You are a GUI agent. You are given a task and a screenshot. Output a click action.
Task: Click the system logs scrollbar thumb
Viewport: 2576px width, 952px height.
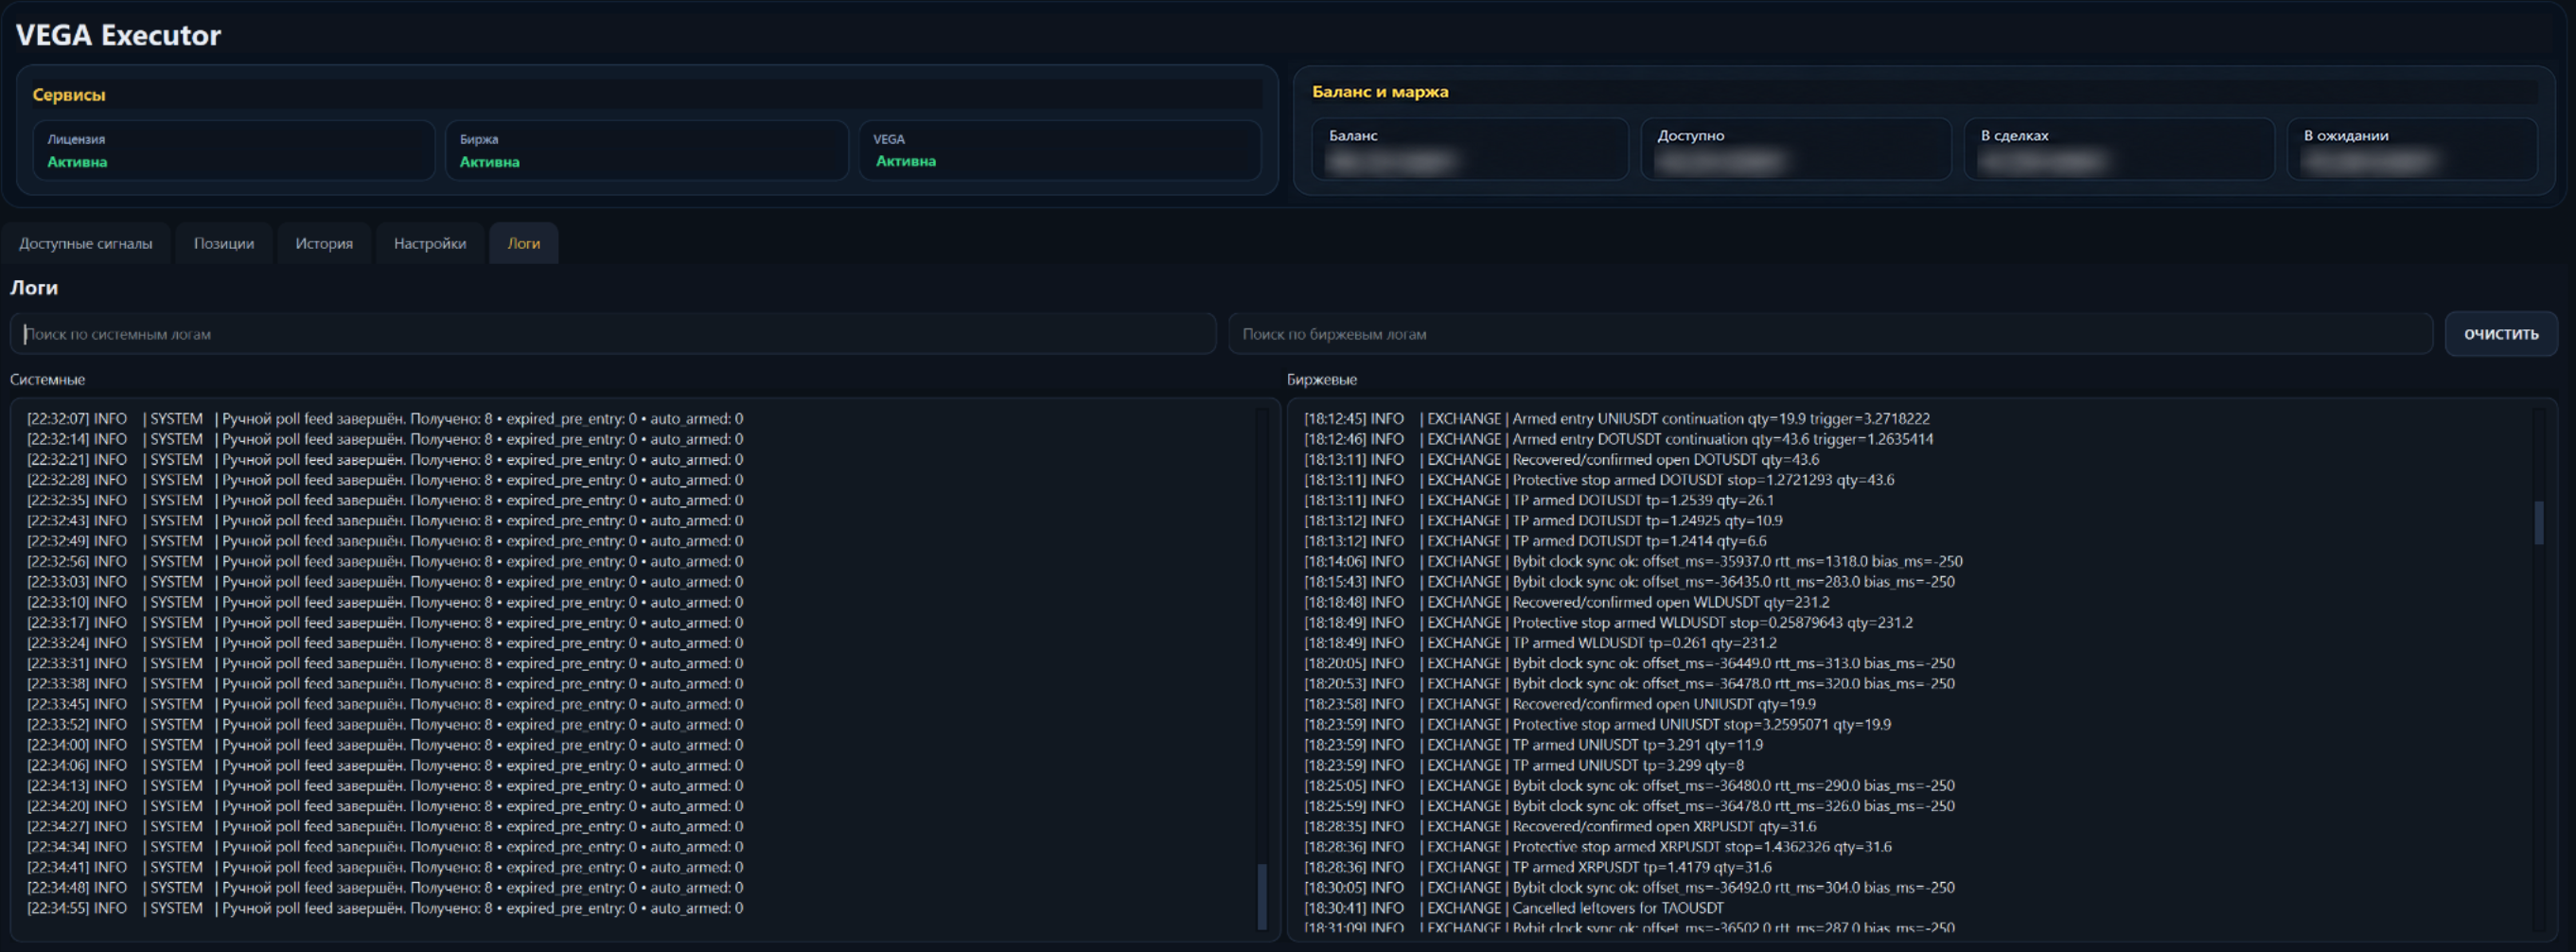coord(1262,896)
